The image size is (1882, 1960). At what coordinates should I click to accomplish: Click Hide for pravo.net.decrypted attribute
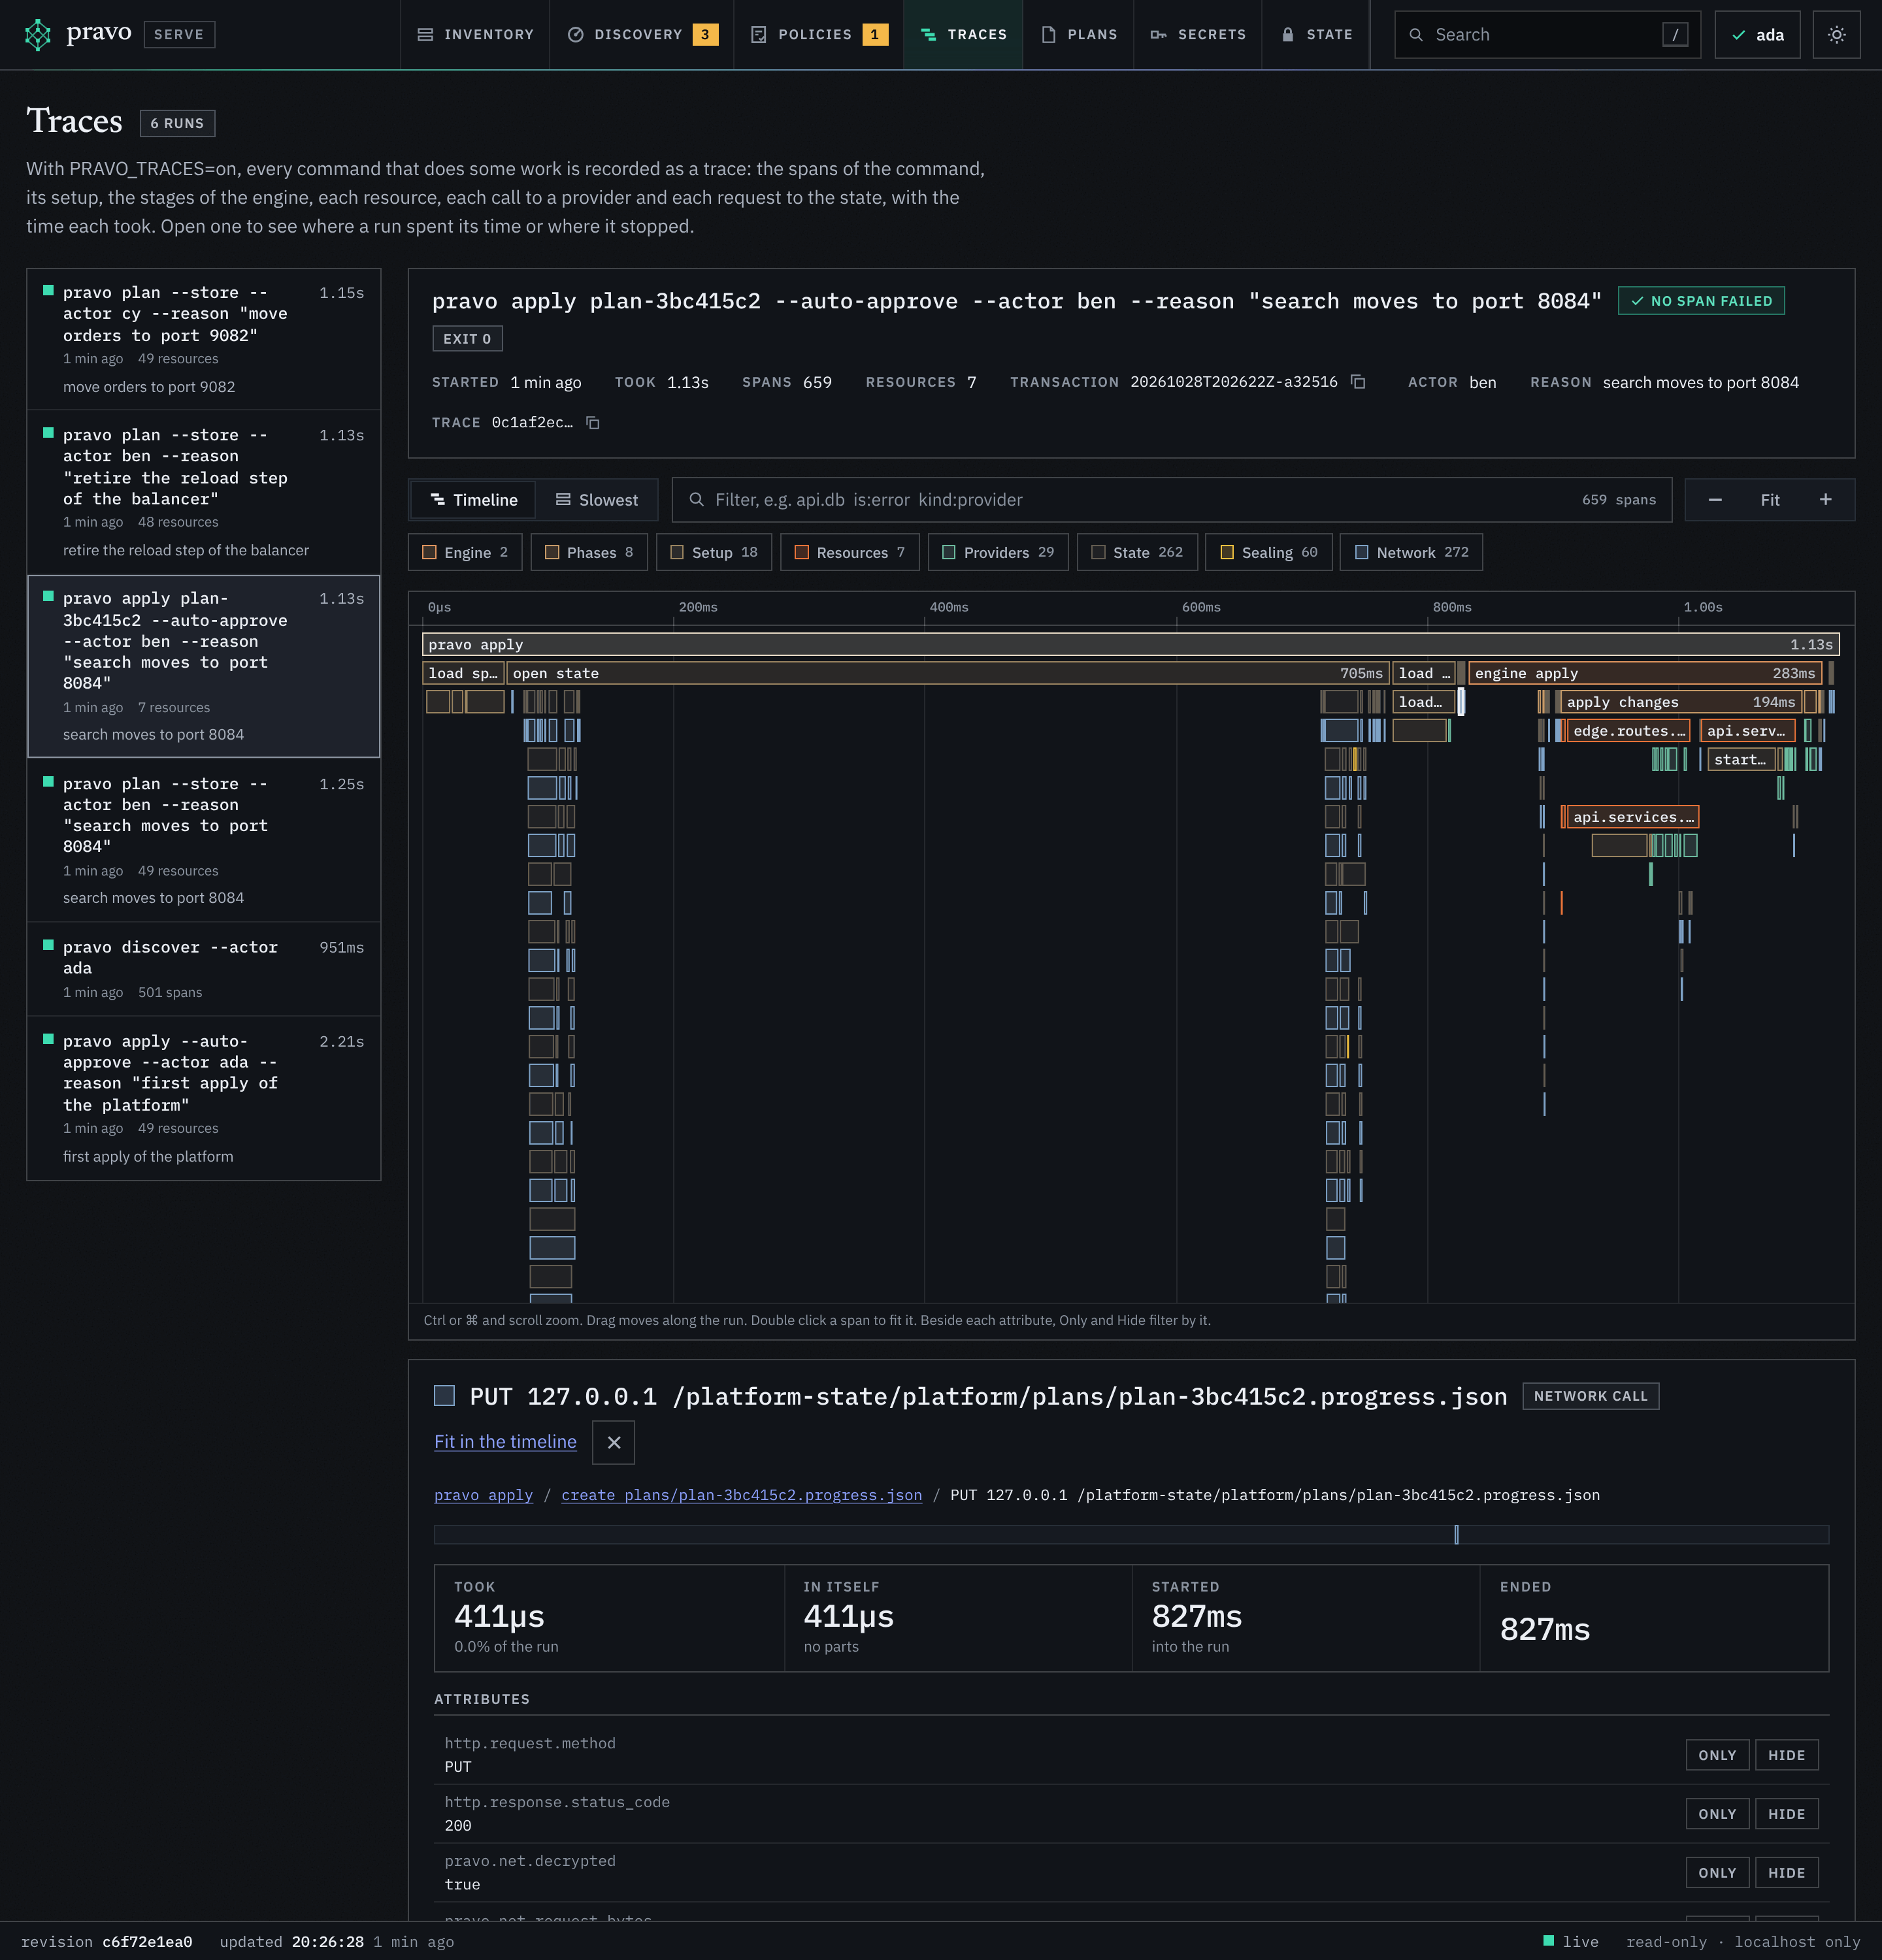(x=1786, y=1873)
